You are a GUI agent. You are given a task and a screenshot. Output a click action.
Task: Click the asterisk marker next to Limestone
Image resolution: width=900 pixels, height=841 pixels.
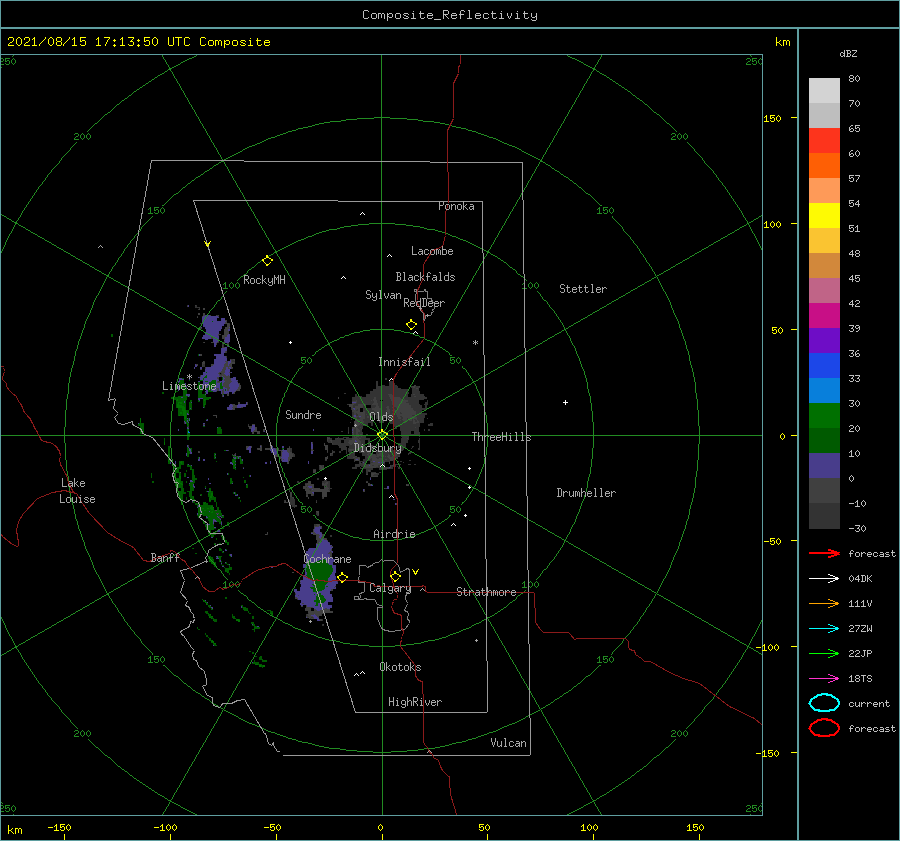point(189,377)
